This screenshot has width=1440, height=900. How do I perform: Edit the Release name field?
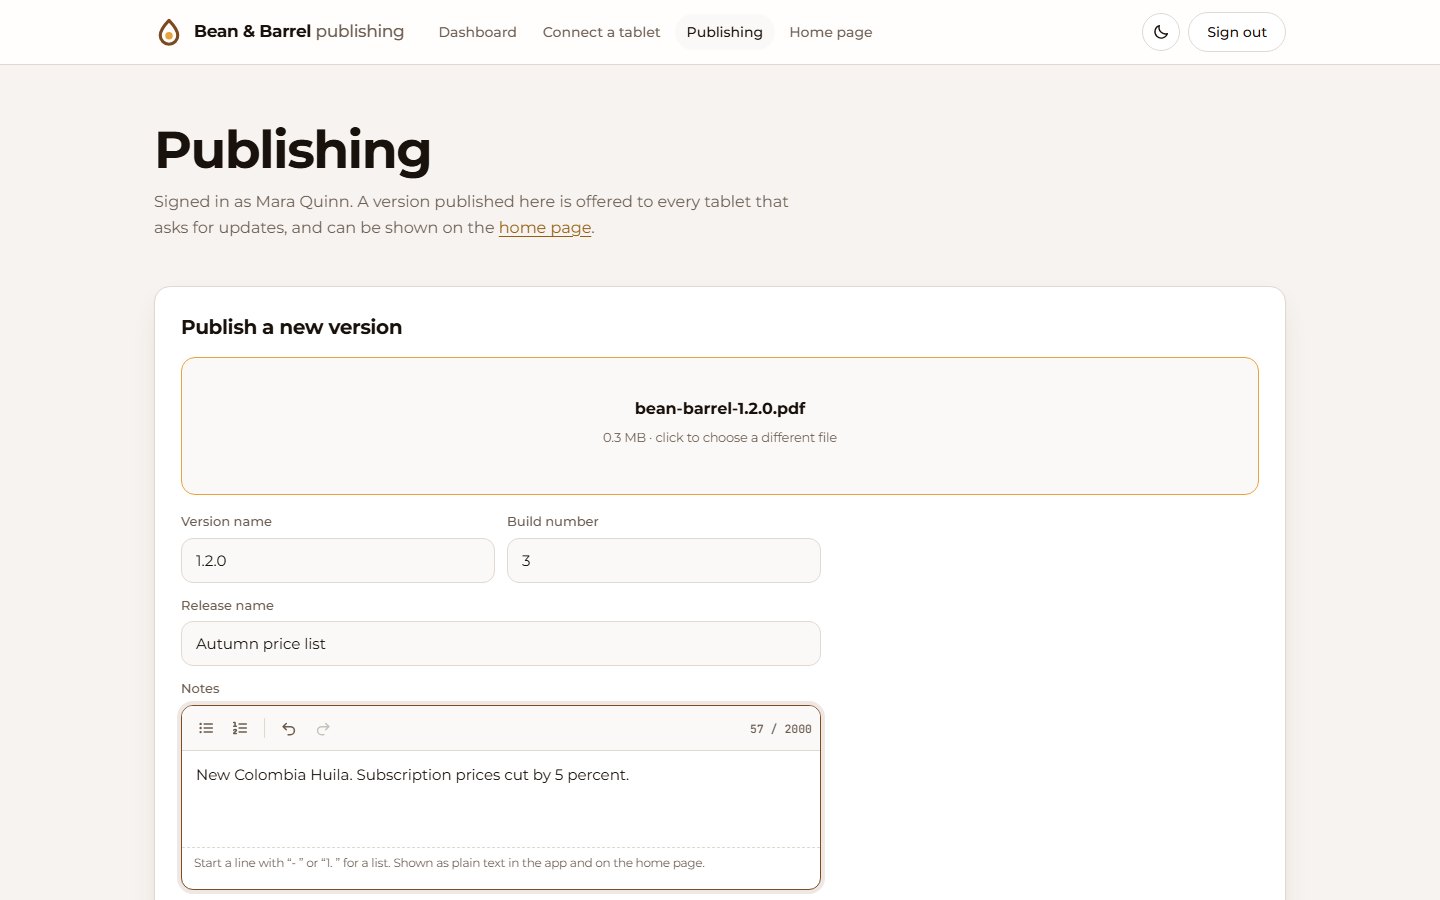(501, 644)
